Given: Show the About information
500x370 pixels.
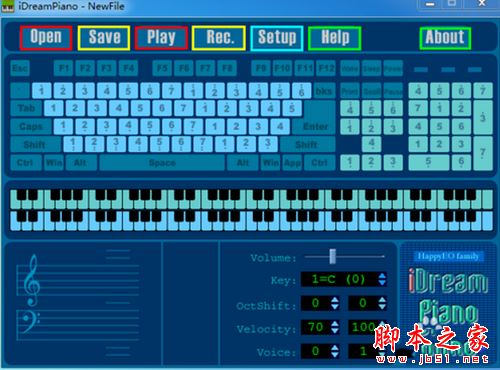Looking at the screenshot, I should coord(445,38).
